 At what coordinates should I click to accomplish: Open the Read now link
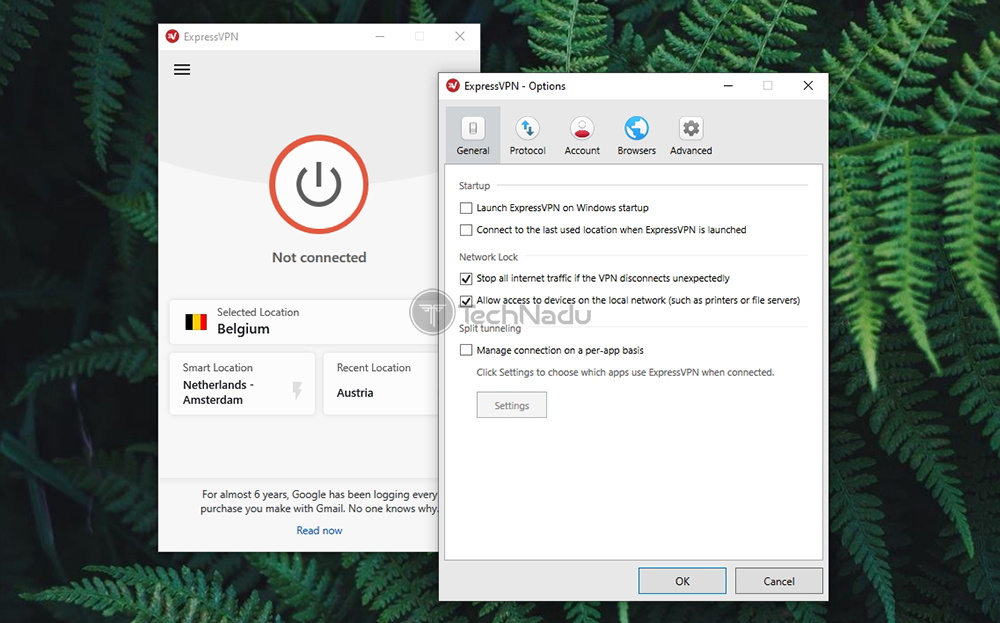(x=319, y=530)
